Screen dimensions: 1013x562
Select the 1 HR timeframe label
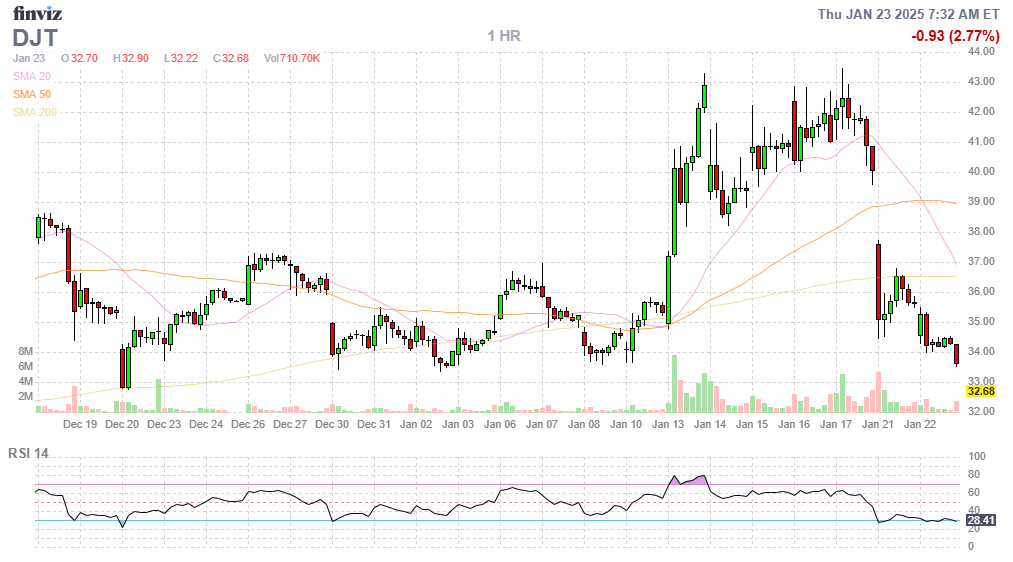click(x=504, y=36)
